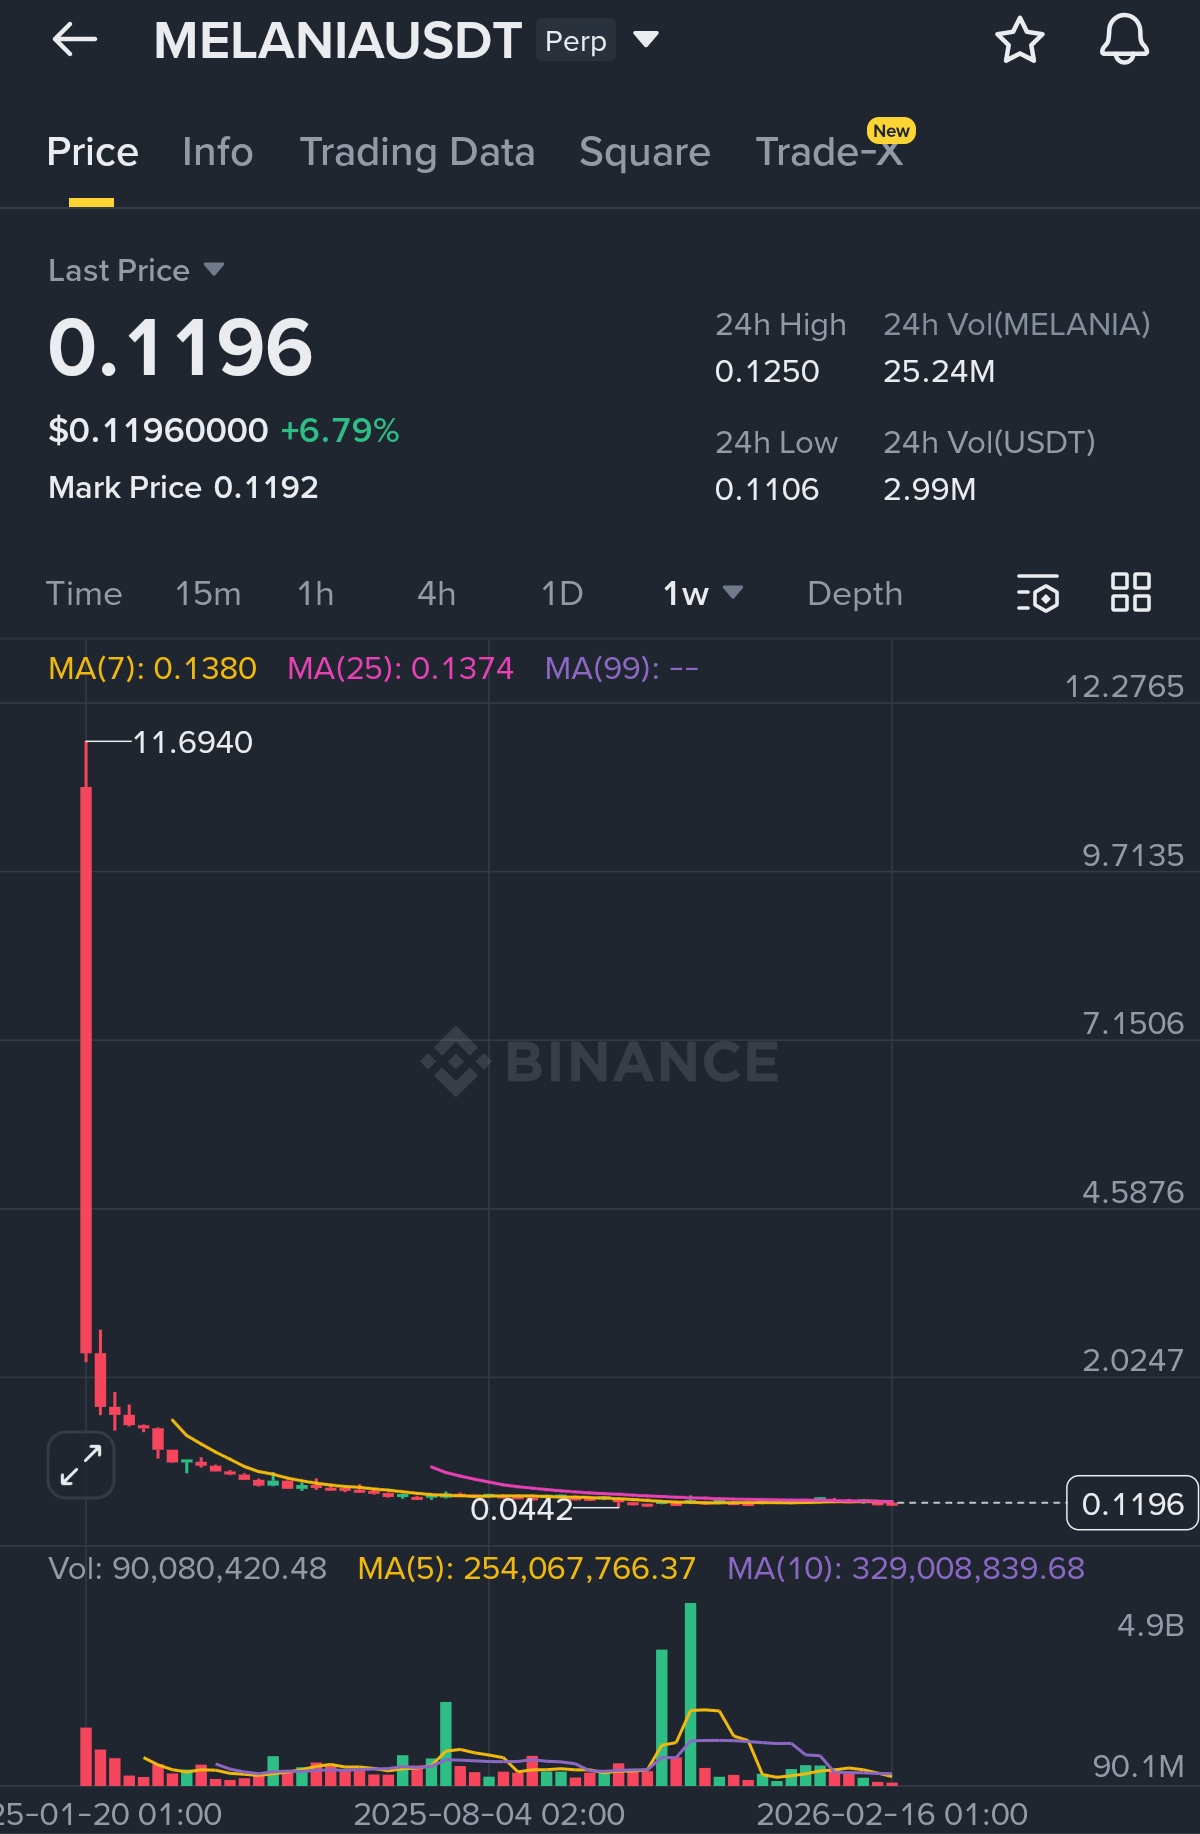Expand chart to fullscreen
Screen dimensions: 1200x1834
click(x=81, y=1465)
